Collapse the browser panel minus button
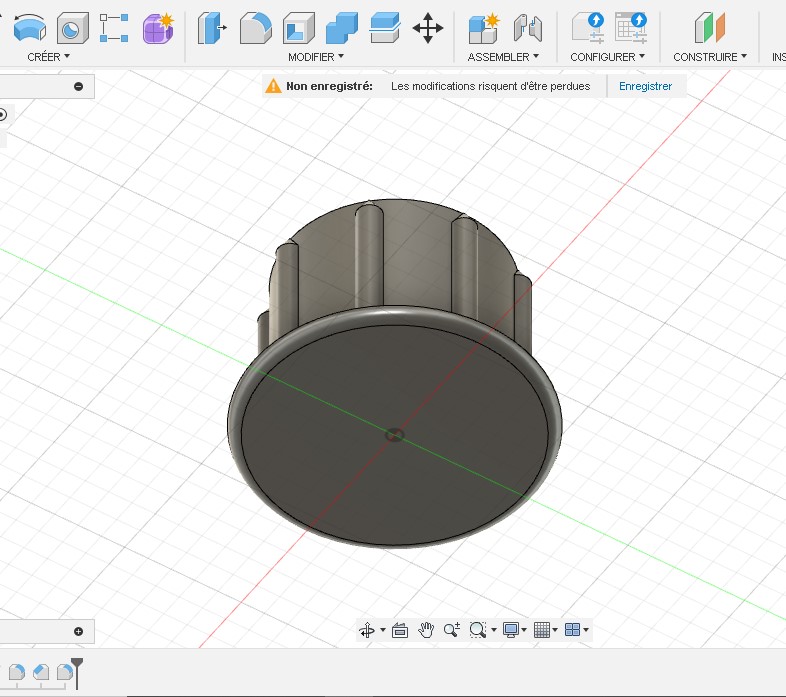Viewport: 786px width, 697px height. pyautogui.click(x=78, y=86)
